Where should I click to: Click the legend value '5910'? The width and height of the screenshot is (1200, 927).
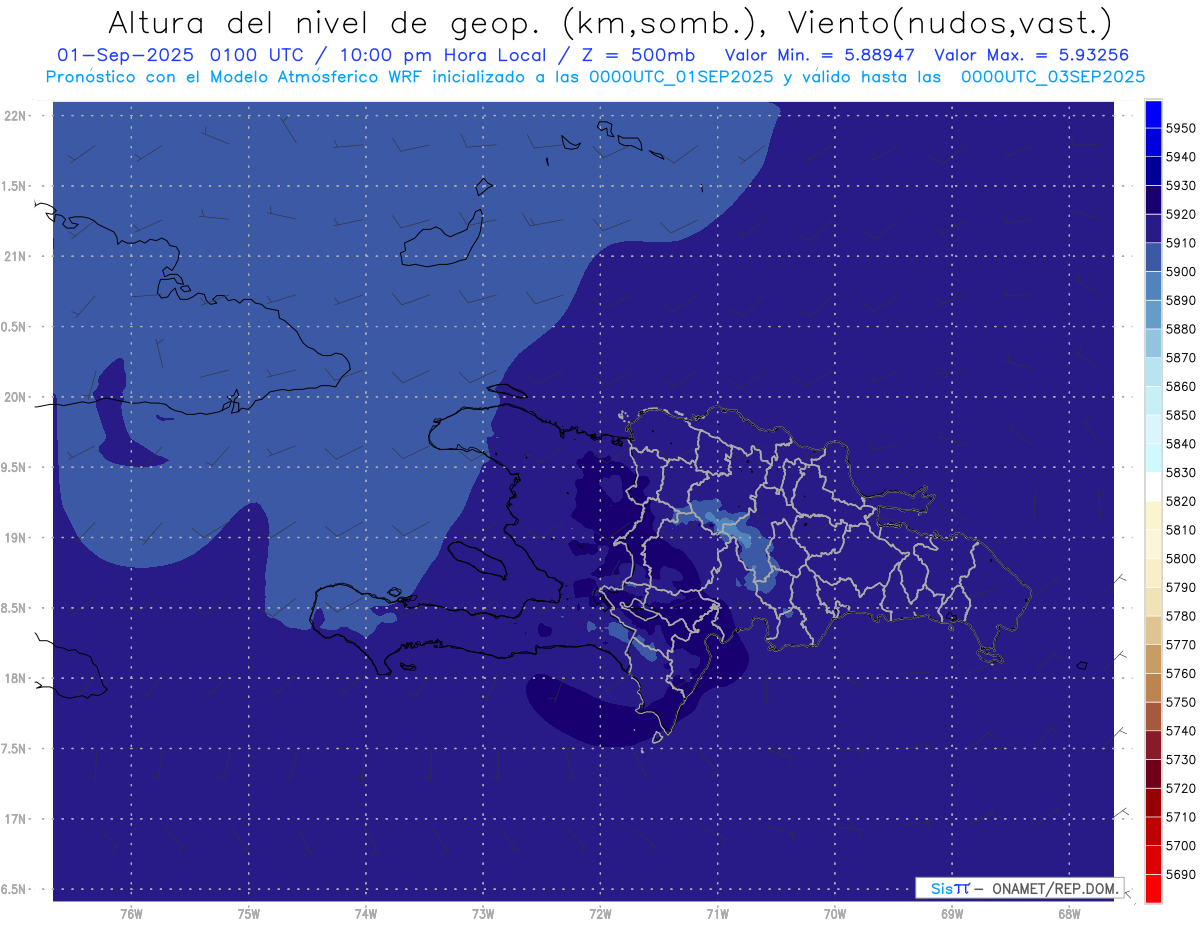(x=1180, y=243)
